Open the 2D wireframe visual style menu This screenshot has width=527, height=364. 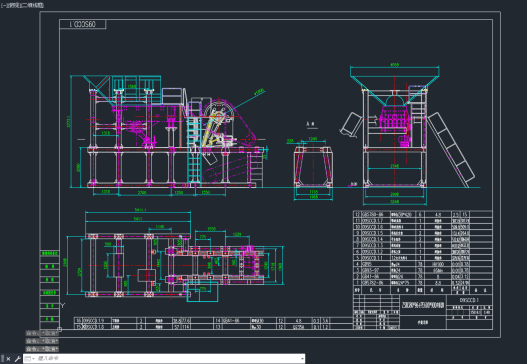coord(30,5)
